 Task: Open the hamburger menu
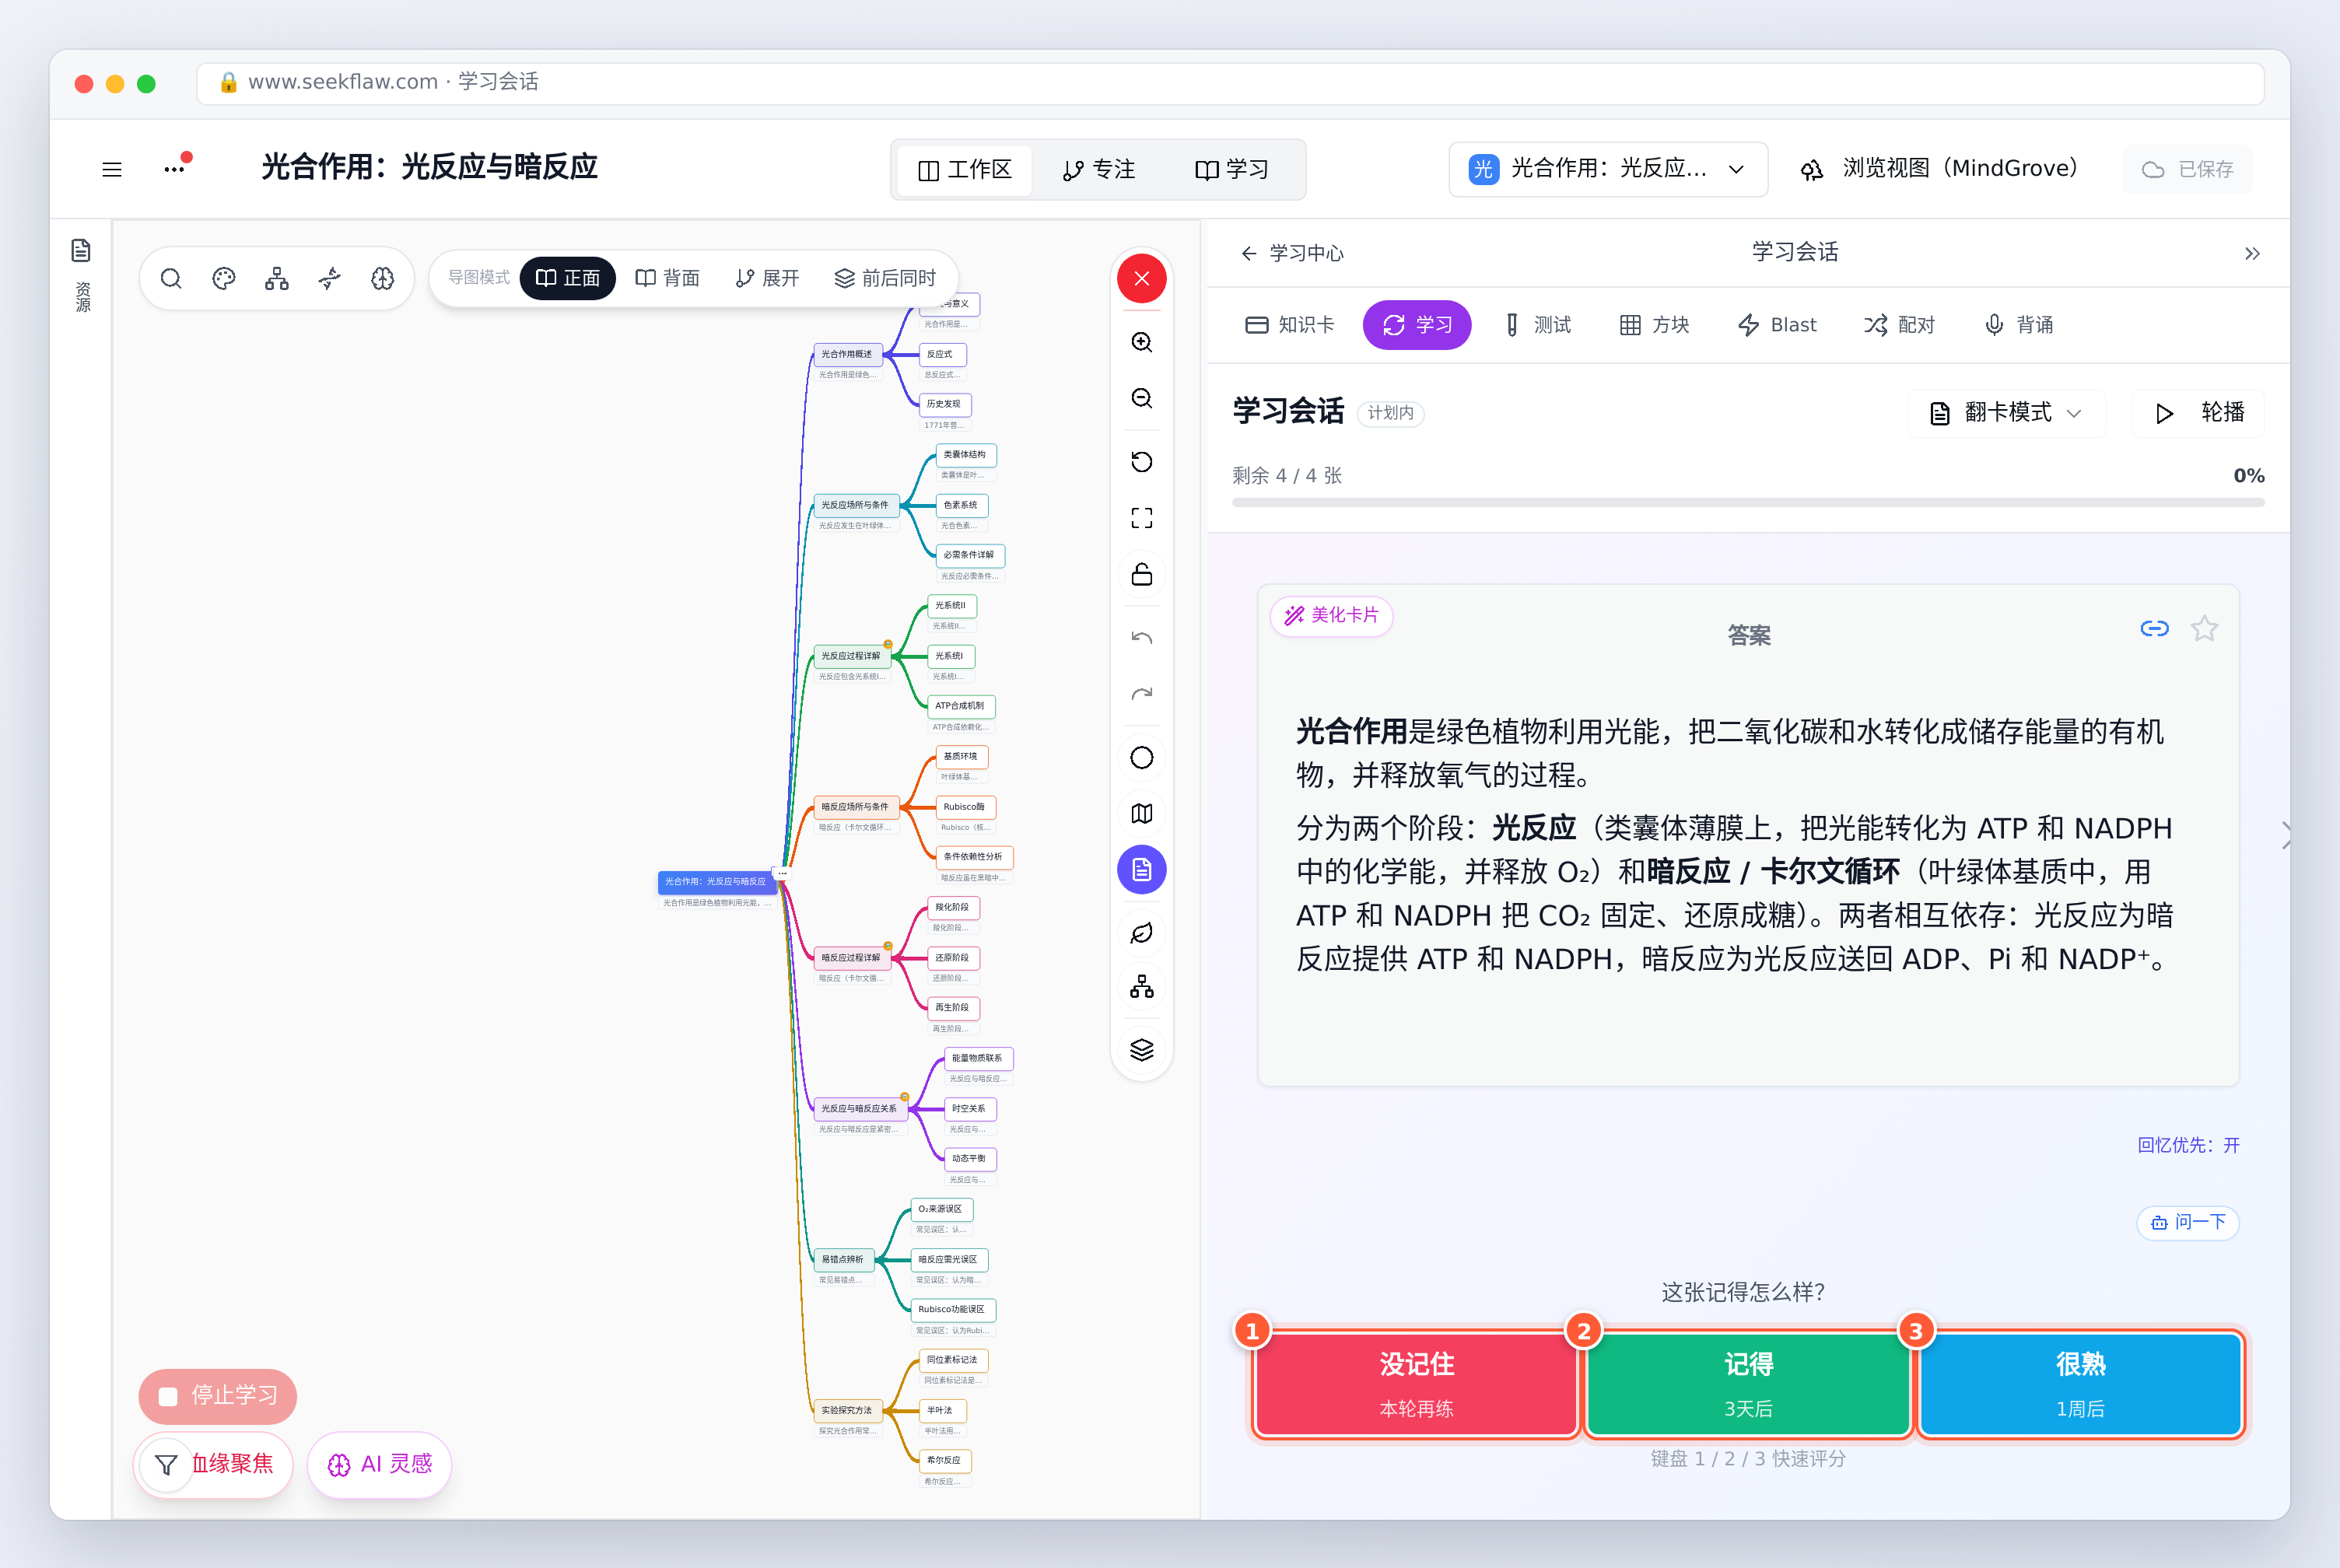(112, 169)
